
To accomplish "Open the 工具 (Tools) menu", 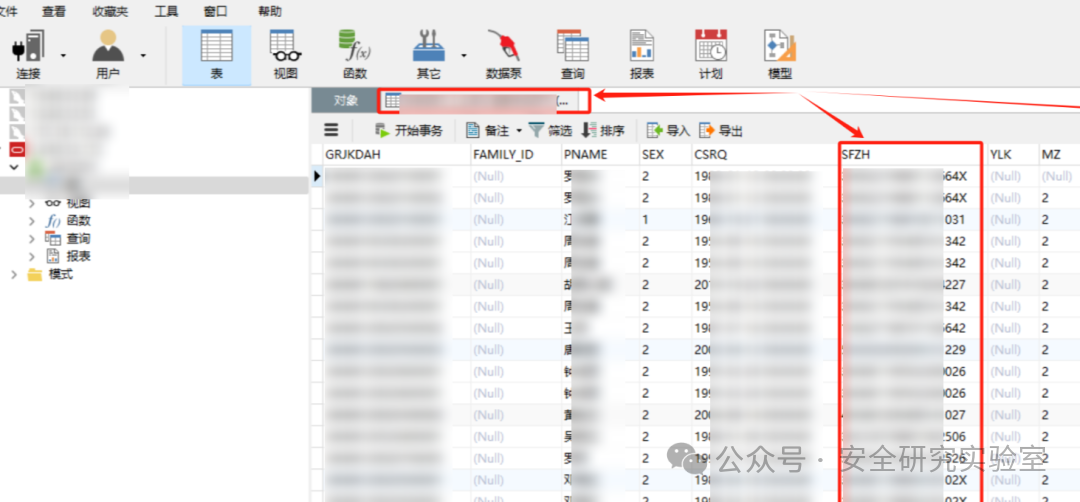I will tap(166, 11).
